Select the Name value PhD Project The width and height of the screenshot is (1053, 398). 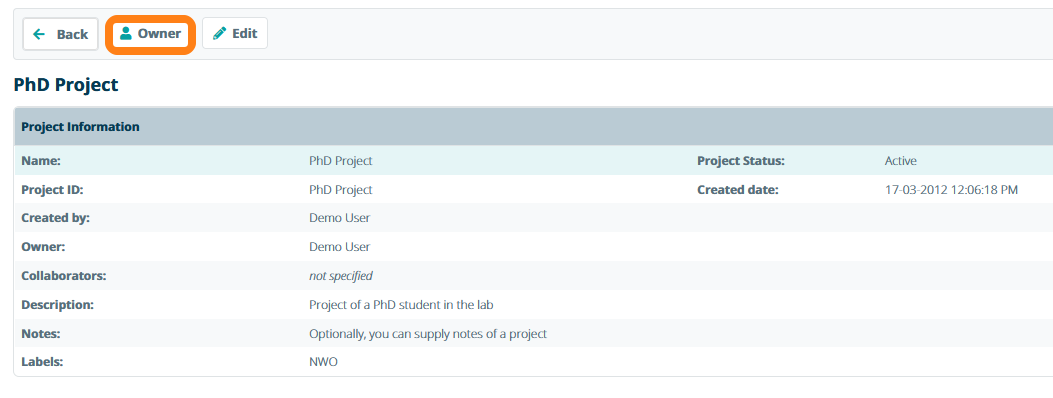tap(340, 161)
